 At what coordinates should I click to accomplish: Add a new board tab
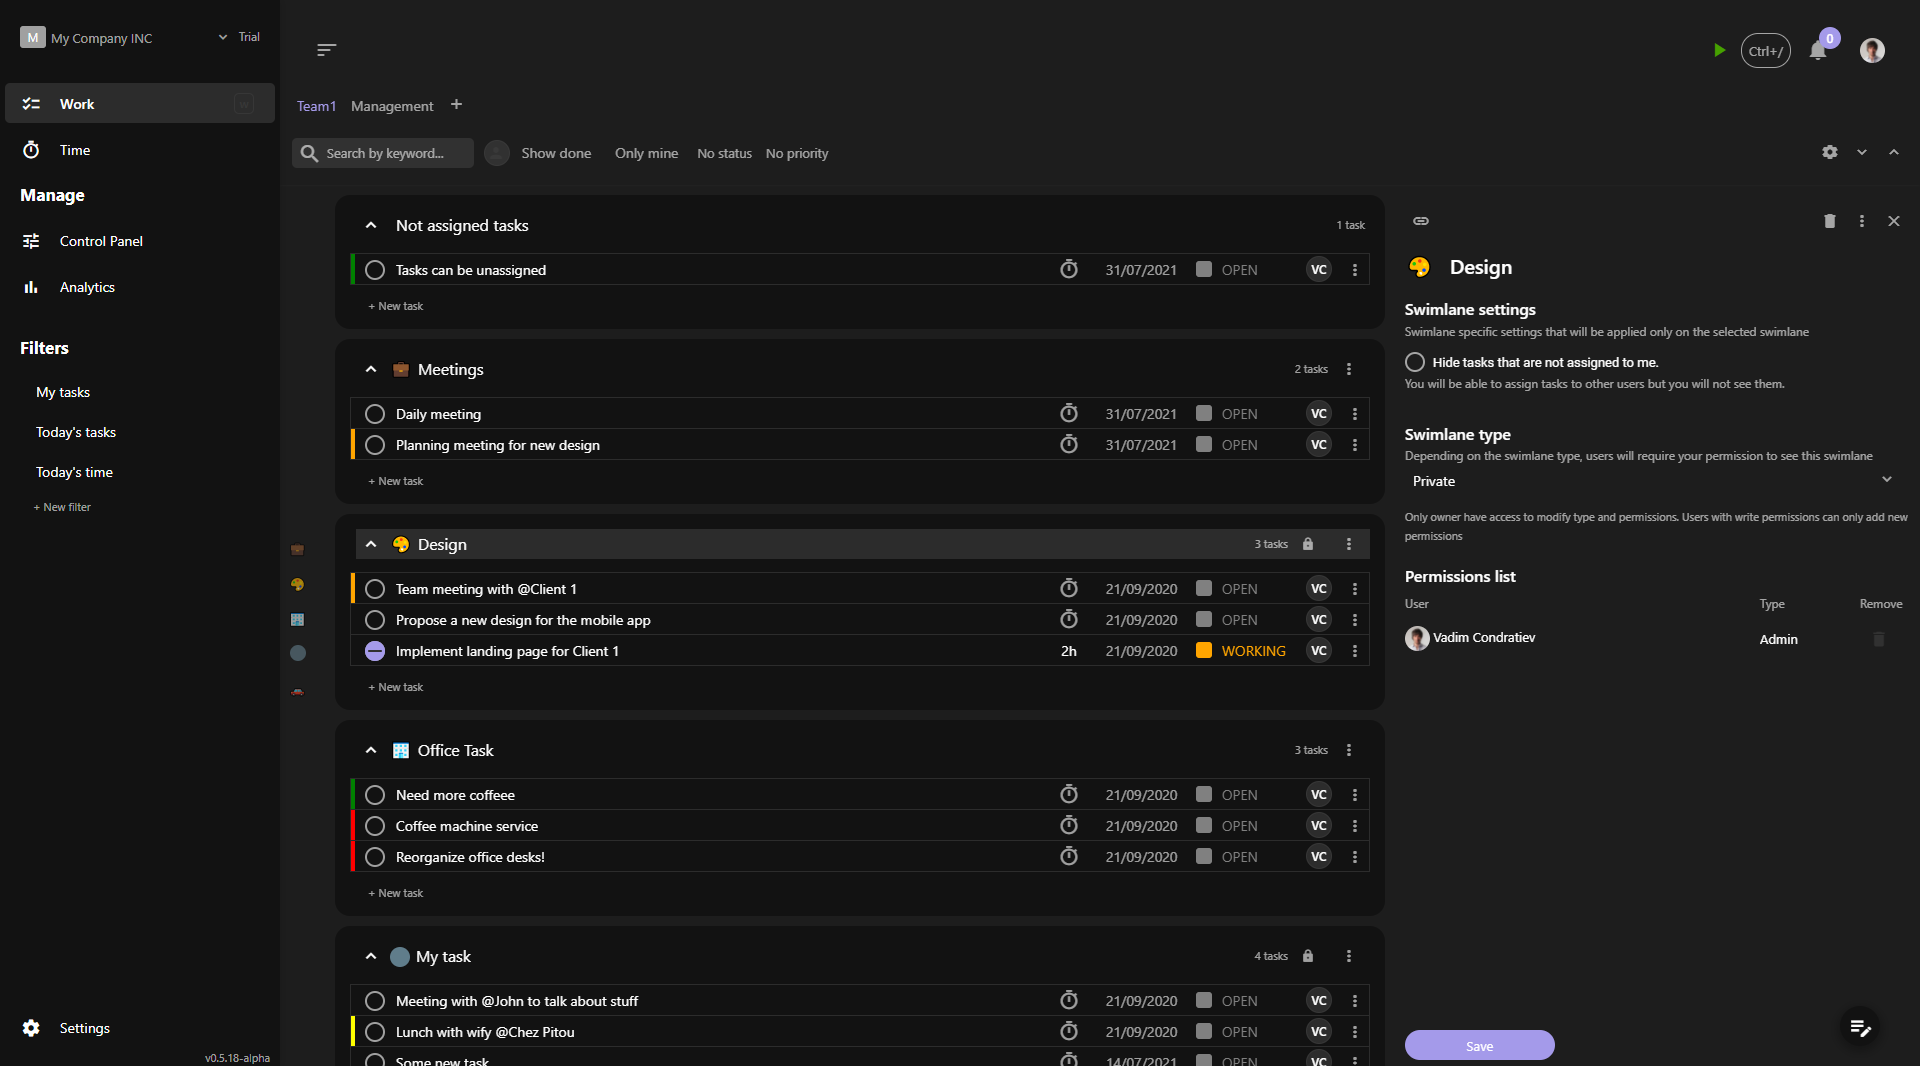[456, 104]
